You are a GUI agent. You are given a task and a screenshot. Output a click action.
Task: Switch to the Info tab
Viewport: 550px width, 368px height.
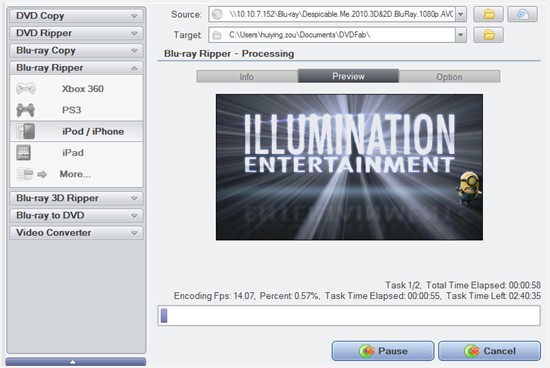tap(247, 76)
